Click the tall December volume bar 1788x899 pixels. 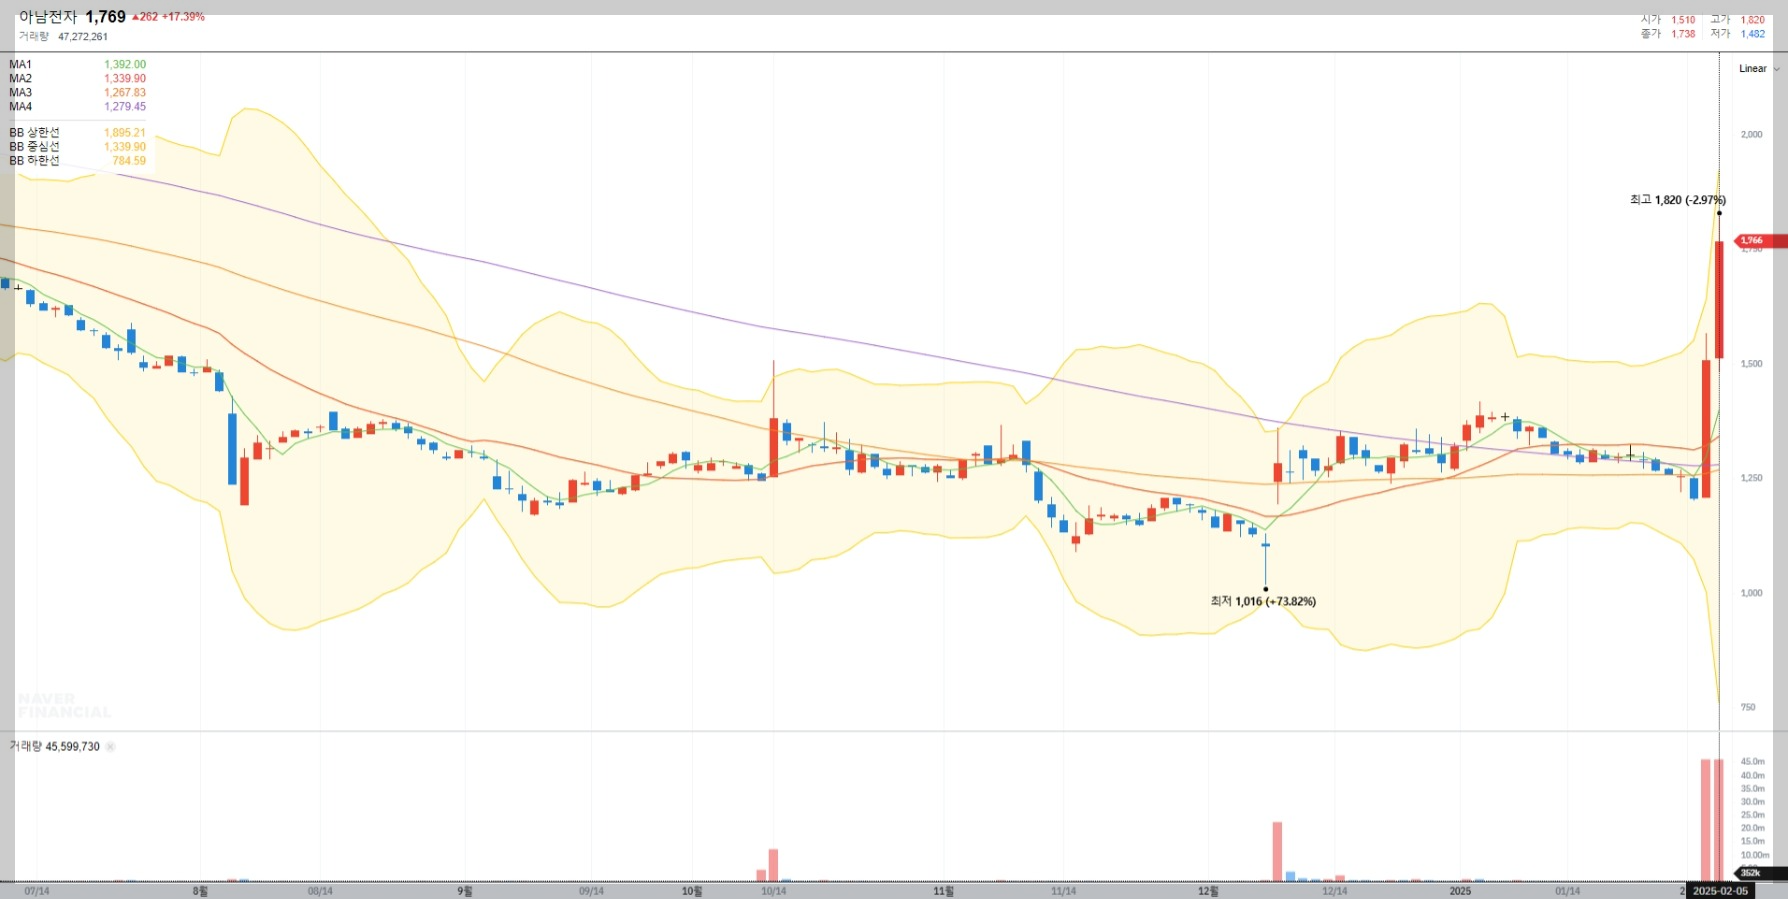(x=1277, y=852)
